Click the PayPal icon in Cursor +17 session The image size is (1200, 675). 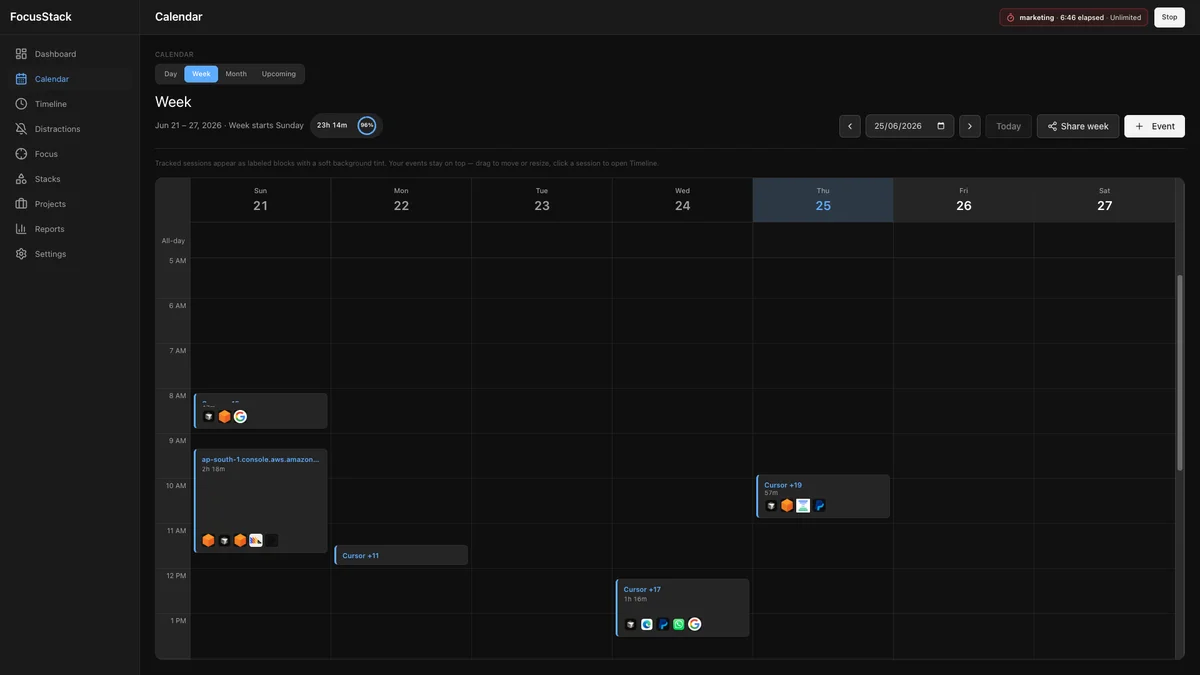pos(663,624)
